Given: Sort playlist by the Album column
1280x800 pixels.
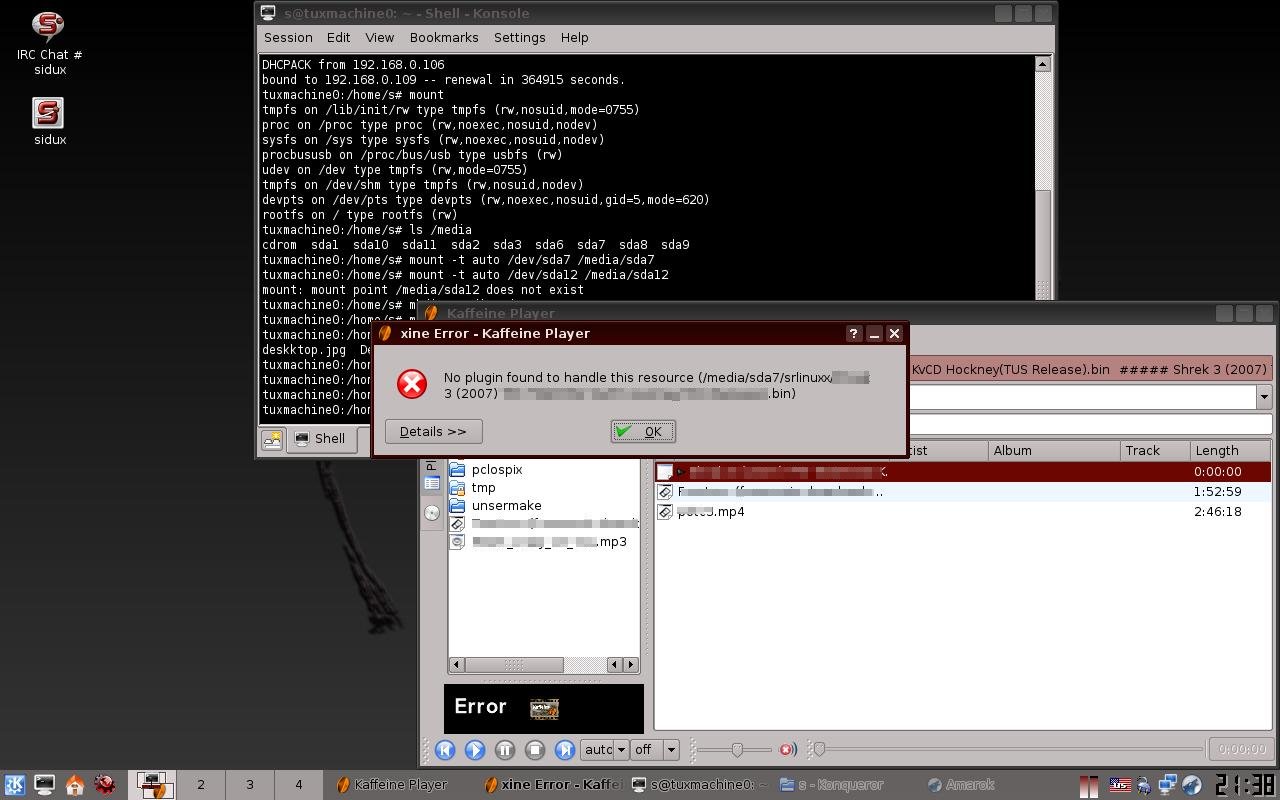Looking at the screenshot, I should (1053, 451).
